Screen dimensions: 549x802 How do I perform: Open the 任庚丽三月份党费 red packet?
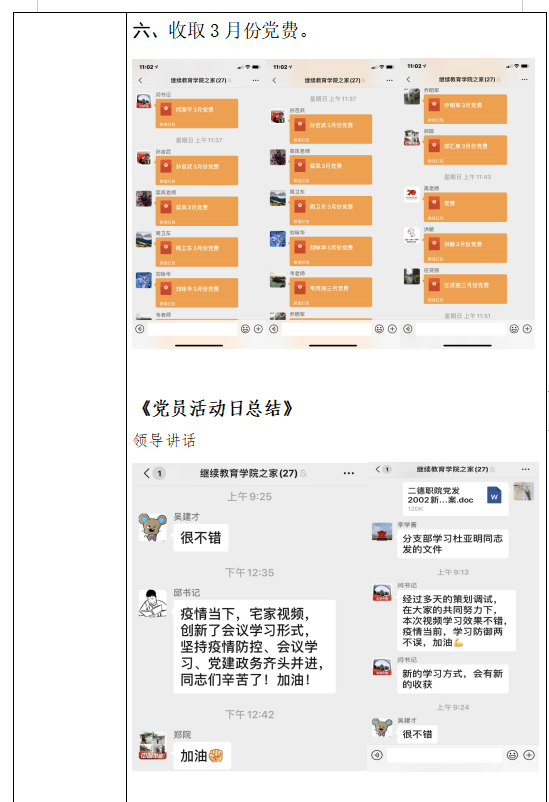click(465, 289)
